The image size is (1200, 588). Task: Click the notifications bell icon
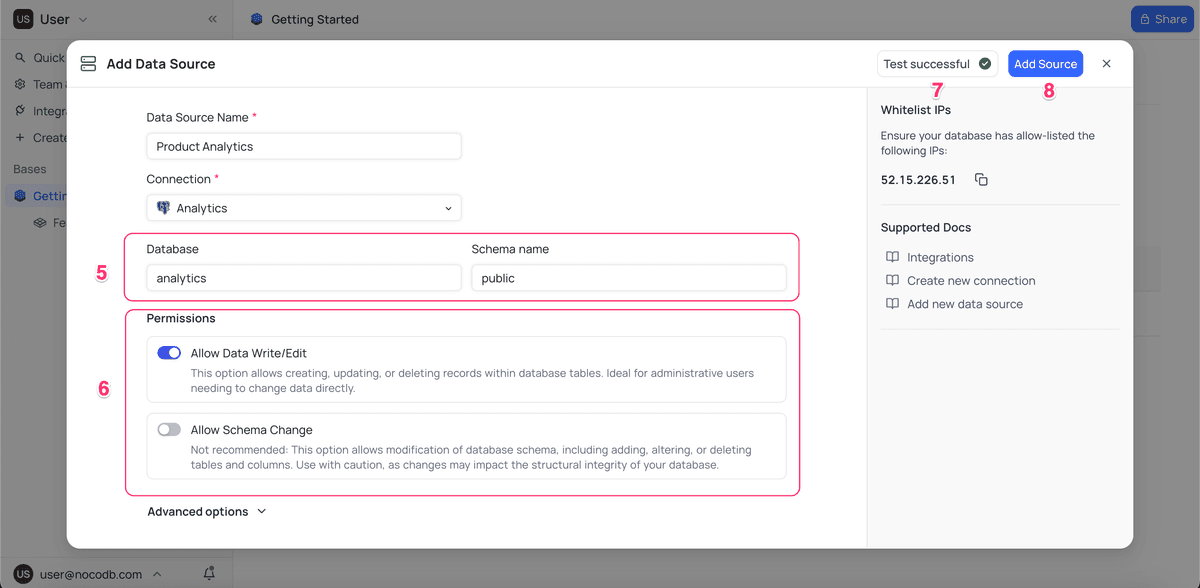coord(210,573)
